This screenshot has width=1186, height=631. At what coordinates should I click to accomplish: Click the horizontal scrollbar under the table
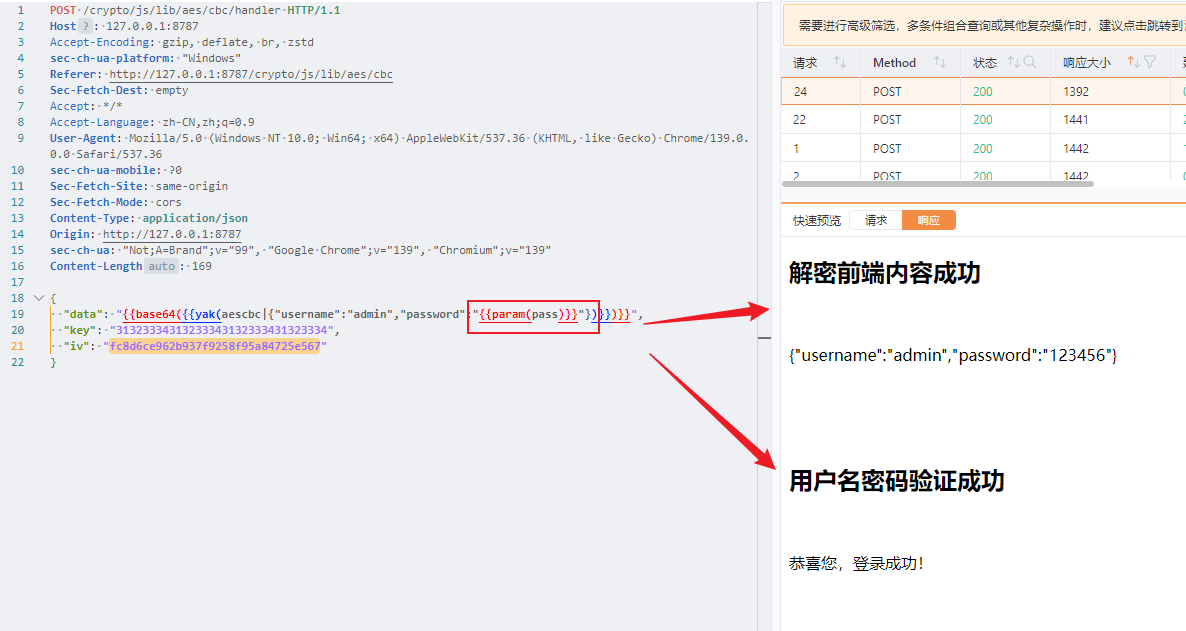(938, 183)
